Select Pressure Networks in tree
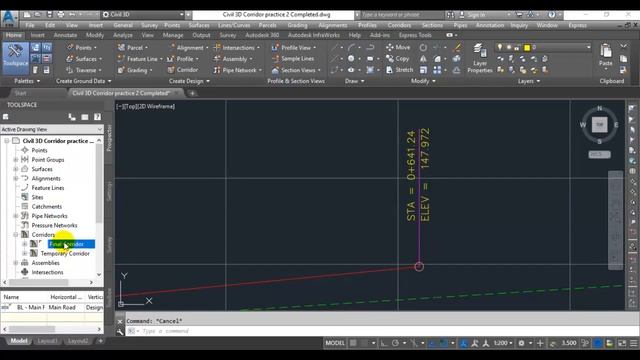This screenshot has width=640, height=360. 54,225
